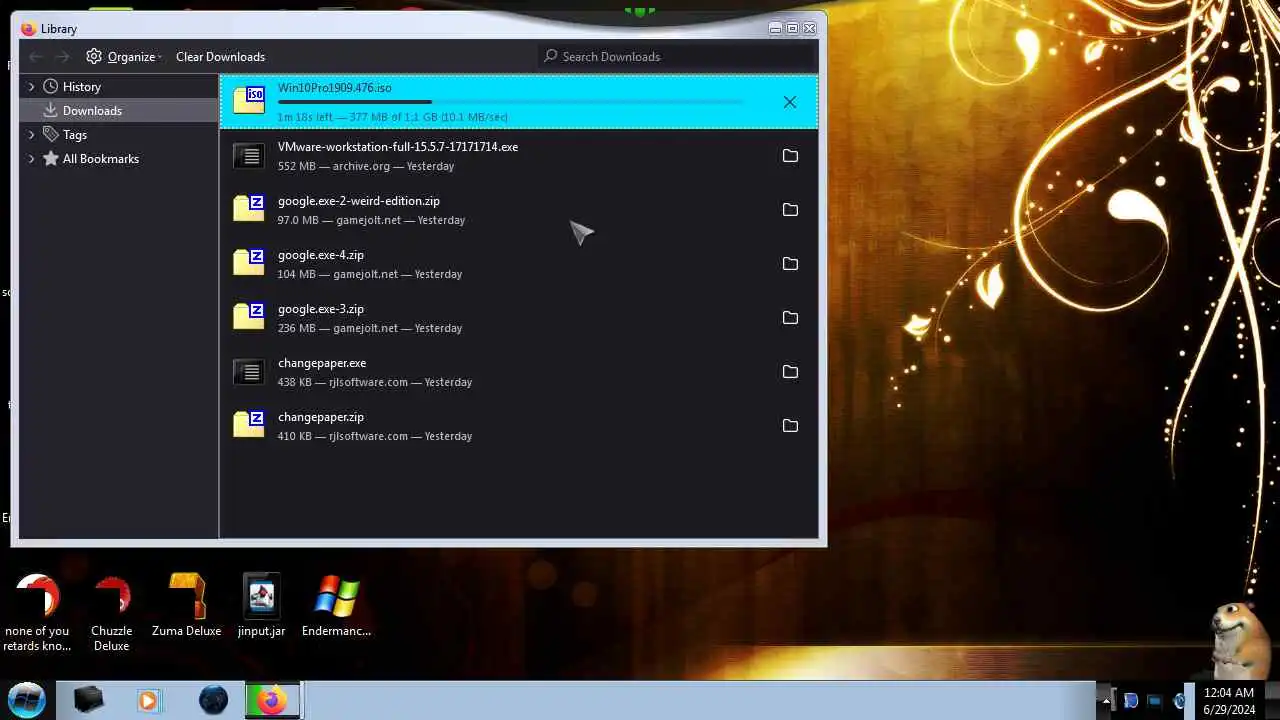Click the google.exe-3.zip file icon

[249, 316]
